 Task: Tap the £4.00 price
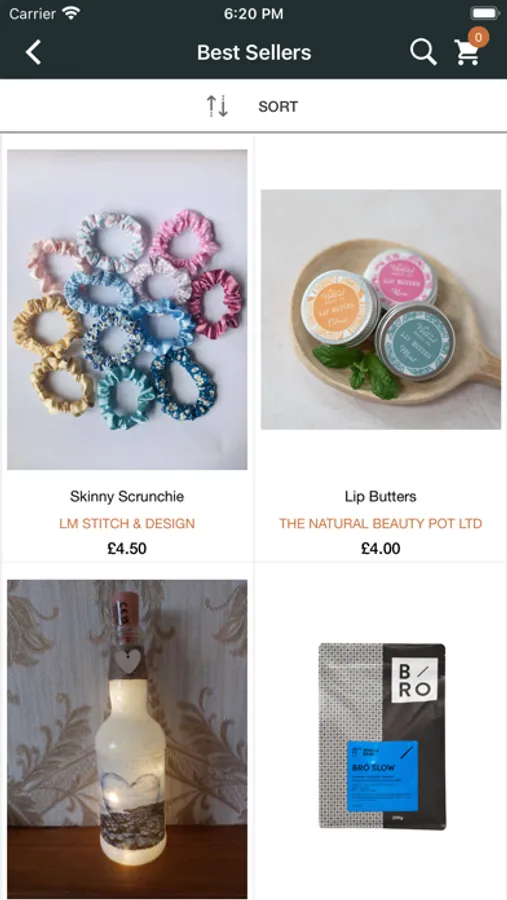[381, 549]
